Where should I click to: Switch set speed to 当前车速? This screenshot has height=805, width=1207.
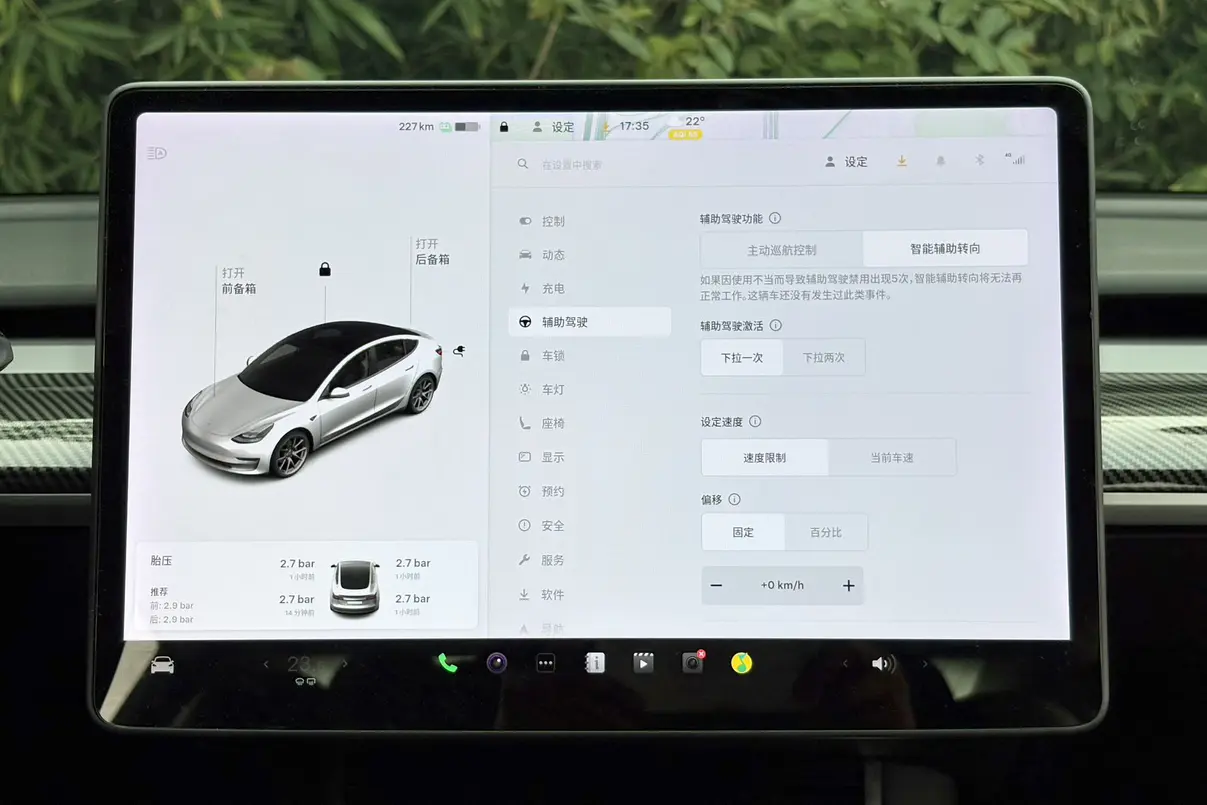tap(891, 457)
